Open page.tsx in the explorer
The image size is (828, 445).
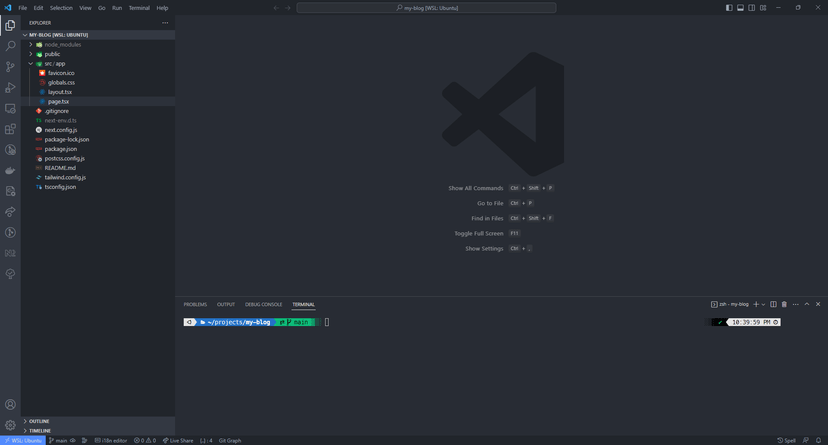tap(98, 101)
